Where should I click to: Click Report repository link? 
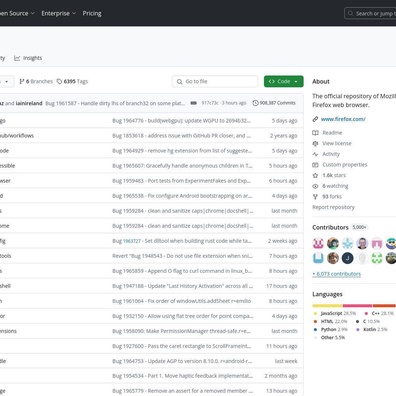[x=333, y=207]
